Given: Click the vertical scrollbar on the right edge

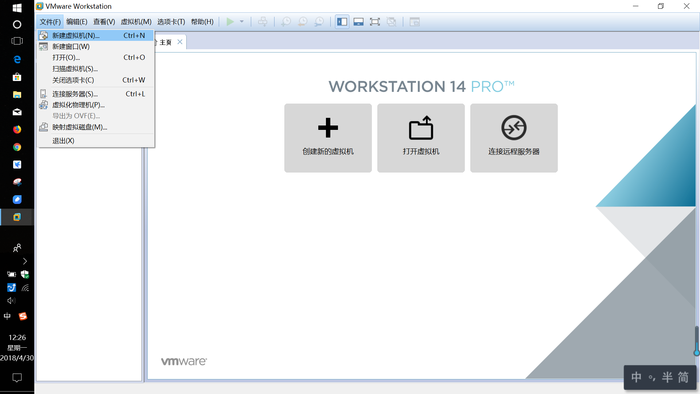Looking at the screenshot, I should pyautogui.click(x=696, y=341).
